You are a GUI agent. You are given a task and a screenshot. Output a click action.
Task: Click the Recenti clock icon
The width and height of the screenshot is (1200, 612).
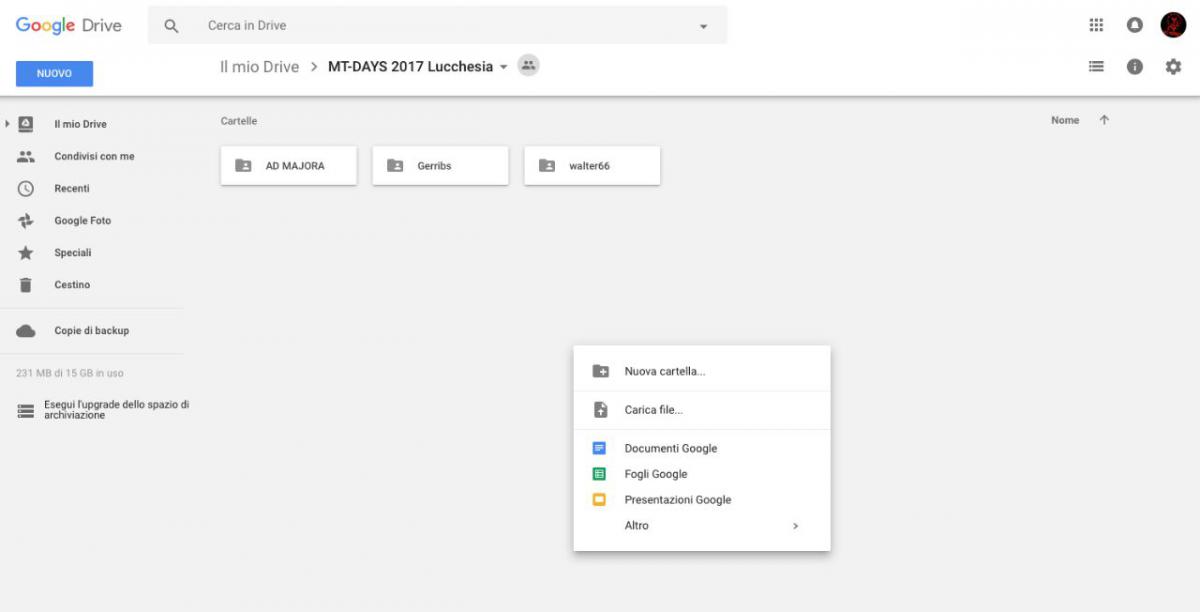click(26, 188)
